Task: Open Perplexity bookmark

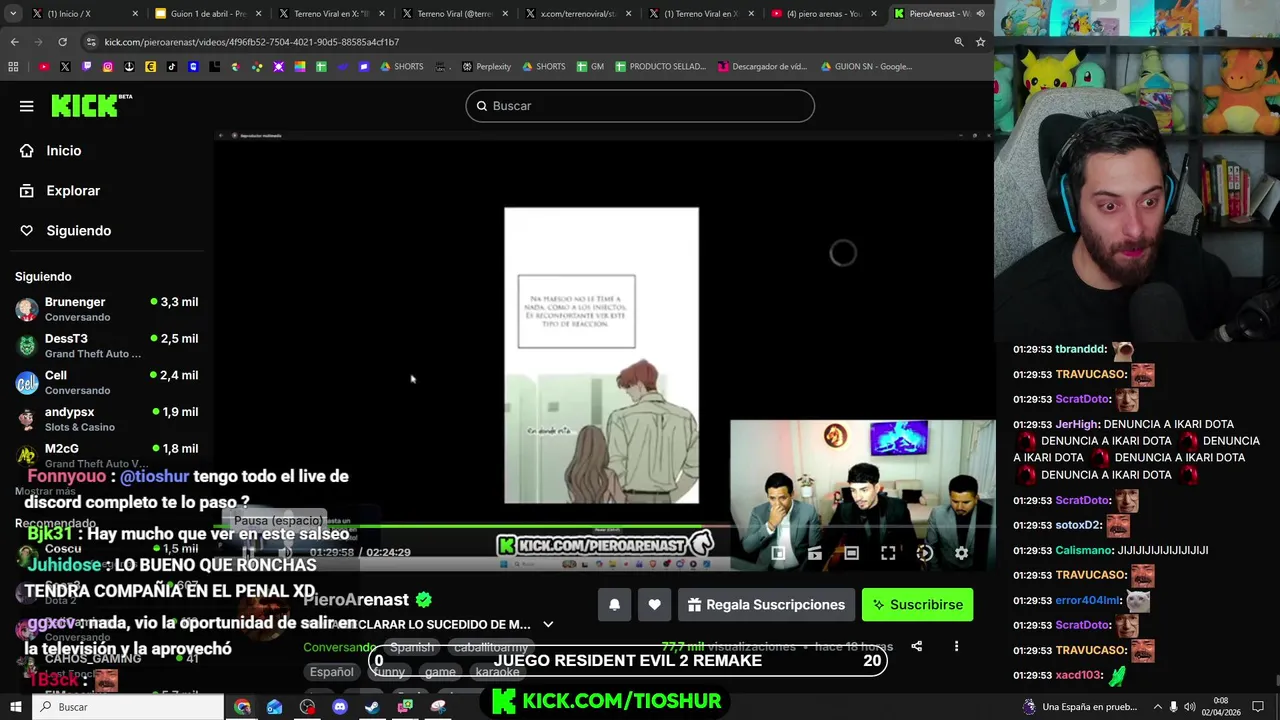Action: coord(486,67)
